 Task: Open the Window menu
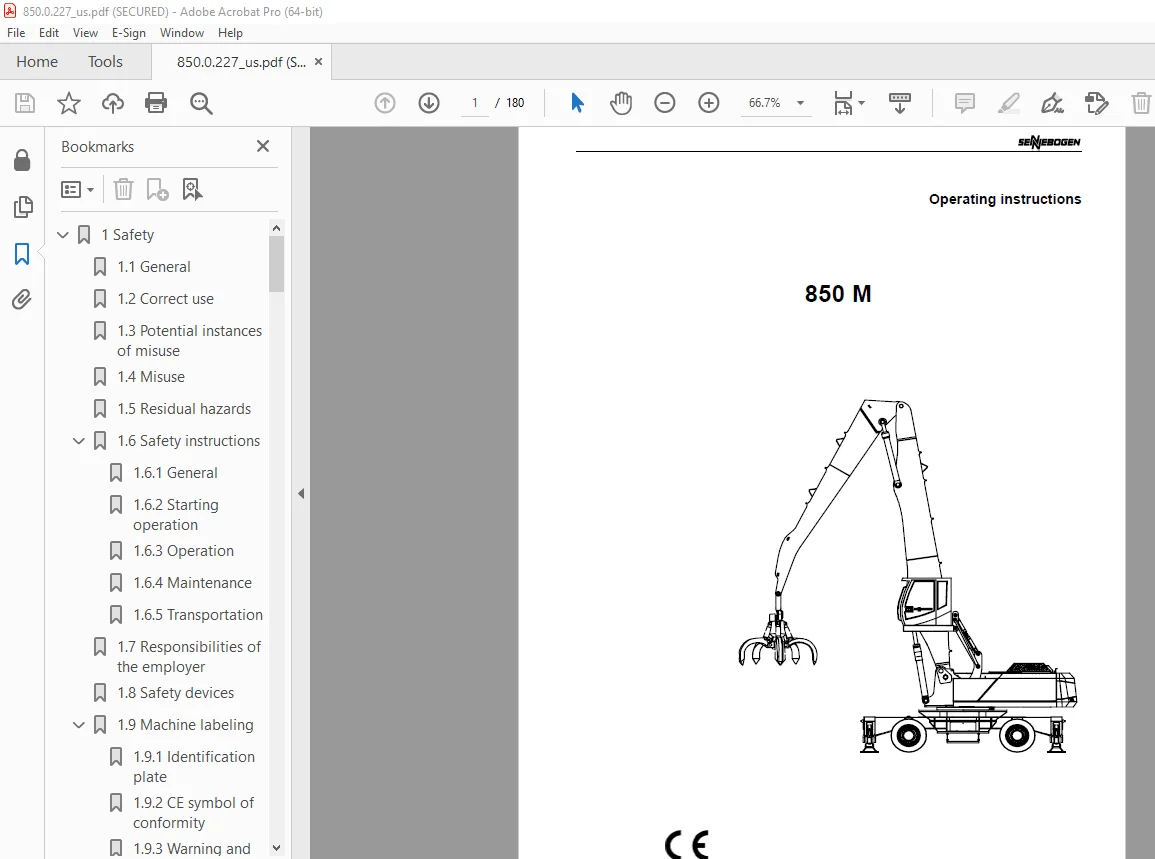tap(182, 33)
